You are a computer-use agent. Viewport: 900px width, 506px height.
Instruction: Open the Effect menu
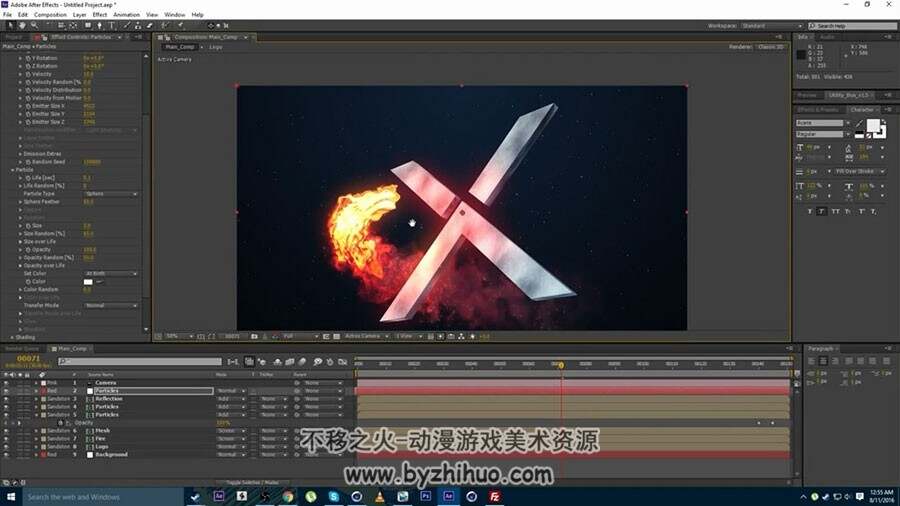[x=100, y=14]
